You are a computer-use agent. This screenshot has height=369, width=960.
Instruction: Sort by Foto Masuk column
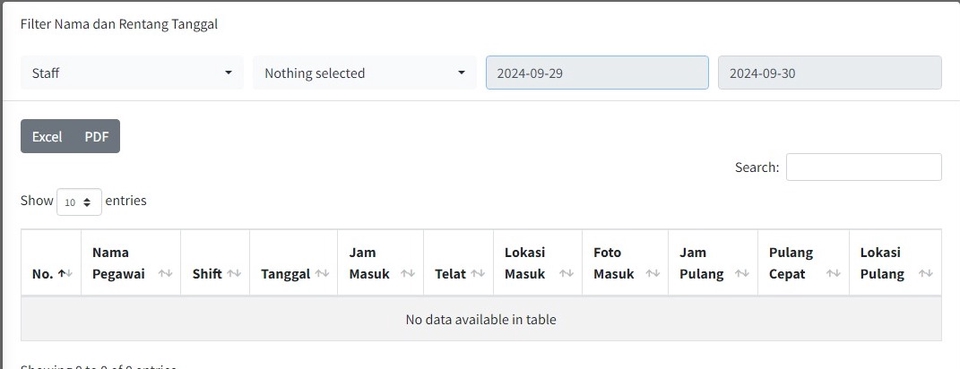[625, 263]
